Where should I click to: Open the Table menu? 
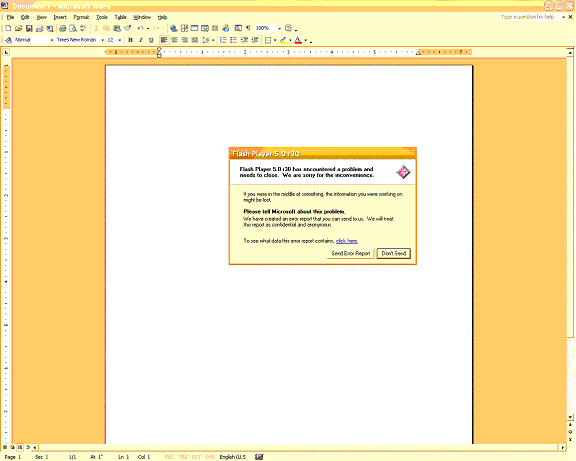point(120,17)
